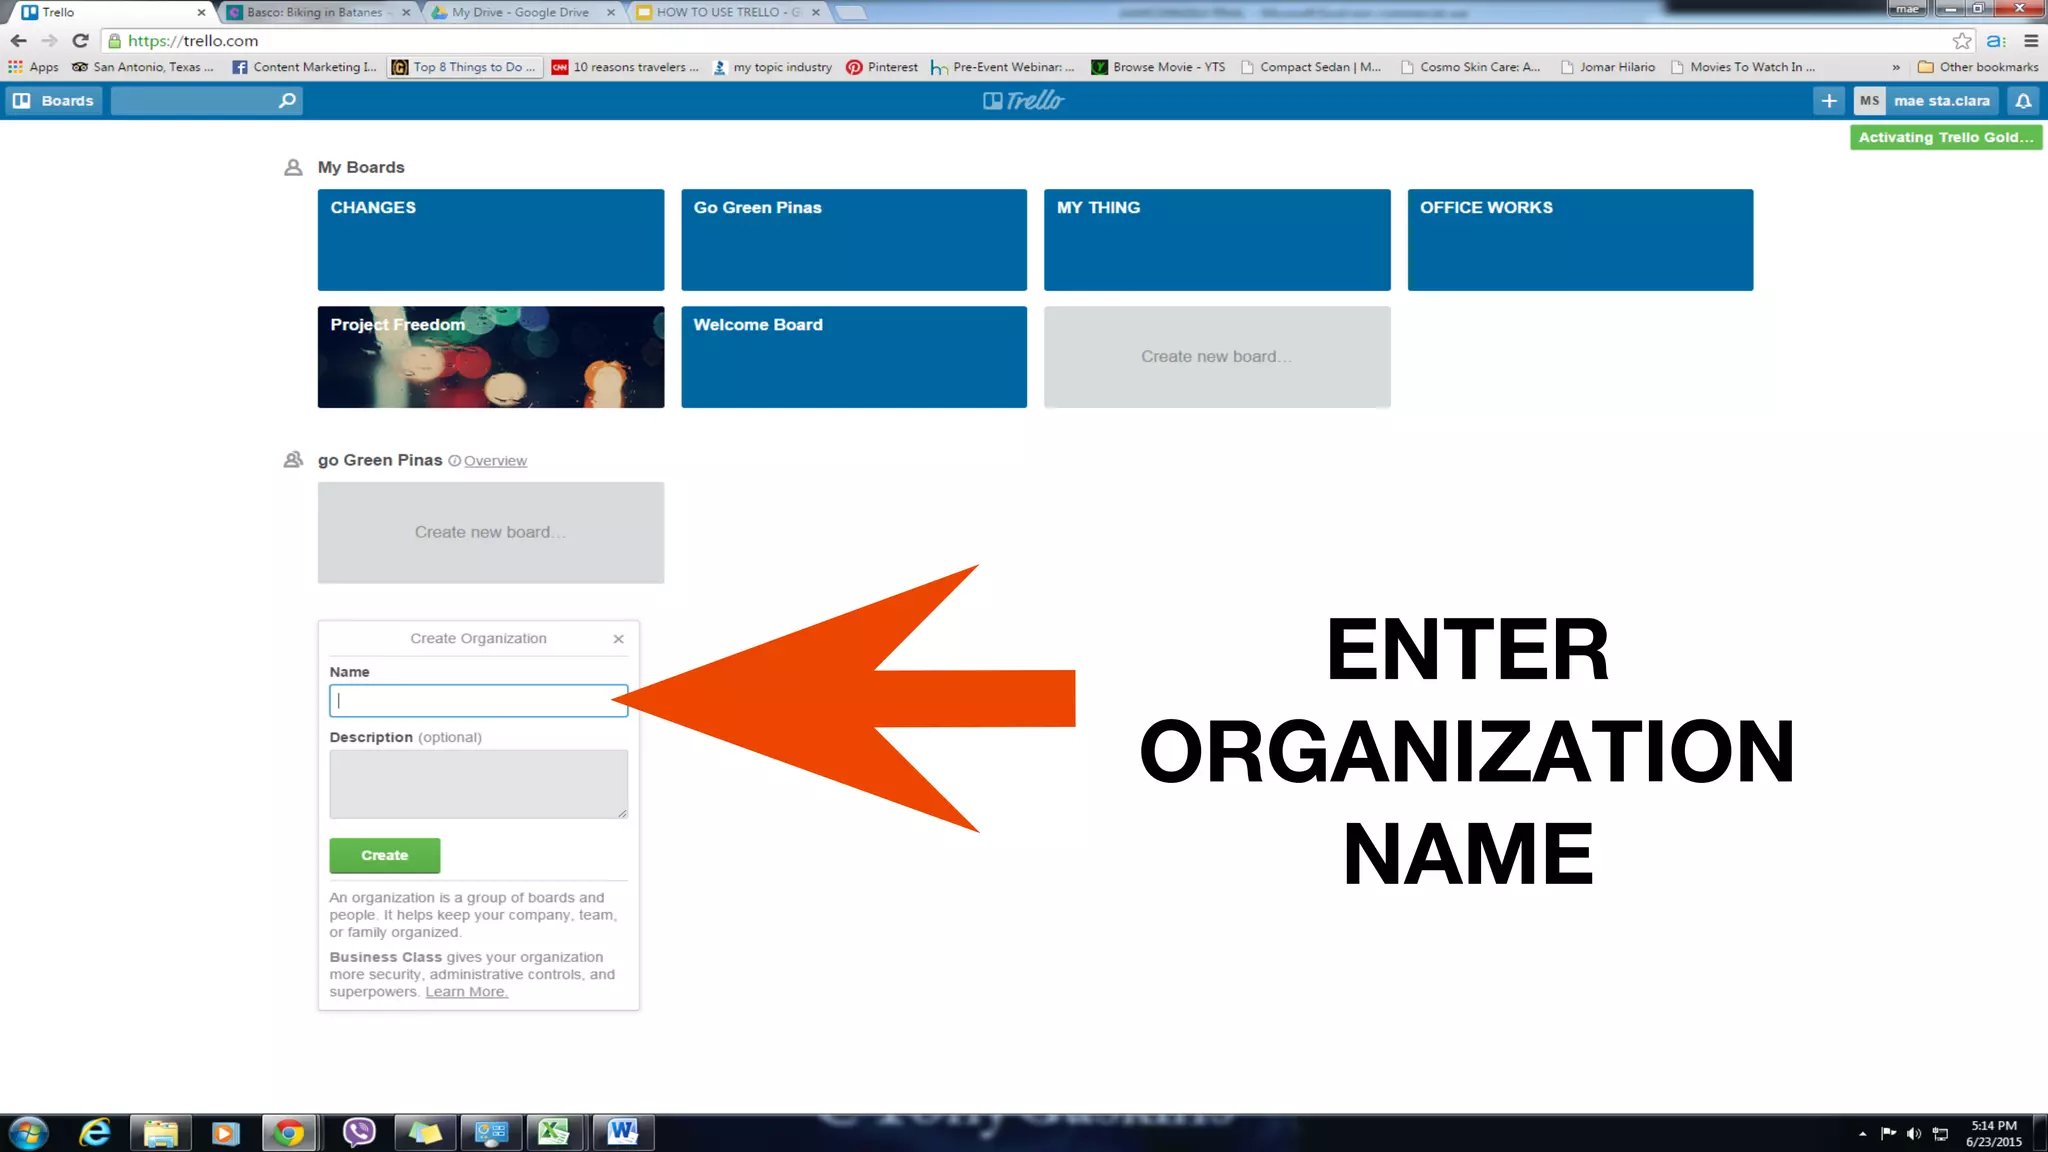Show hidden system tray icons
2048x1152 pixels.
(1862, 1134)
